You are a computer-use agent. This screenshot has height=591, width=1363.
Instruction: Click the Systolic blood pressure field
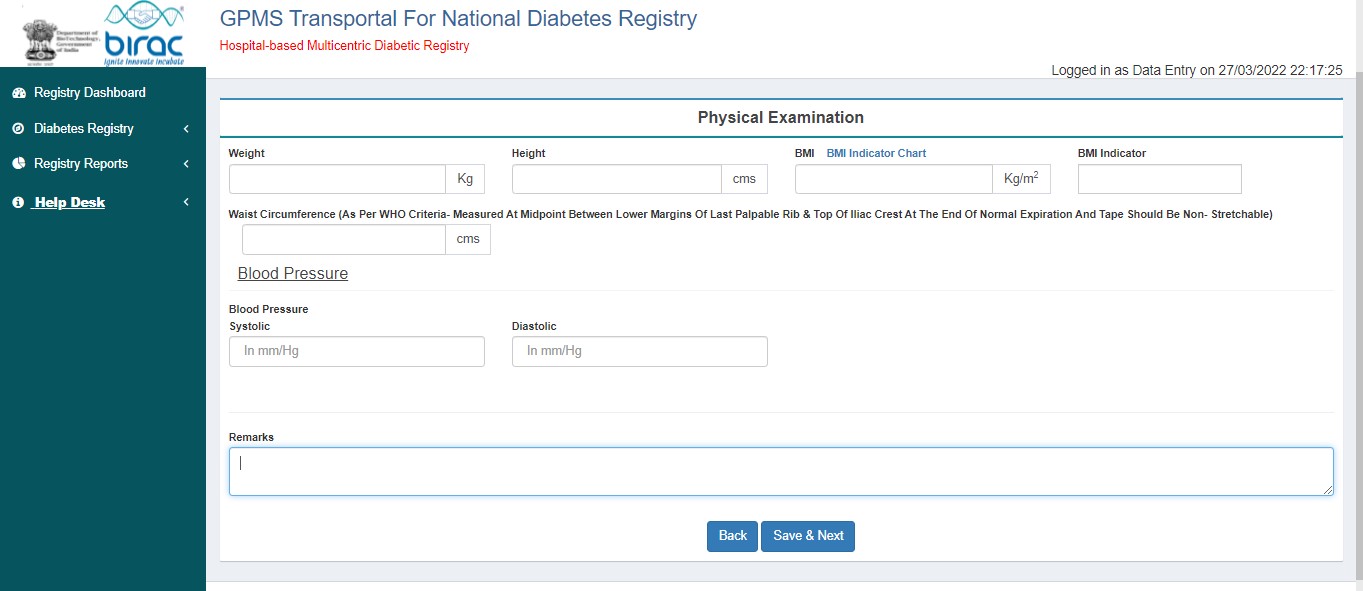tap(356, 351)
